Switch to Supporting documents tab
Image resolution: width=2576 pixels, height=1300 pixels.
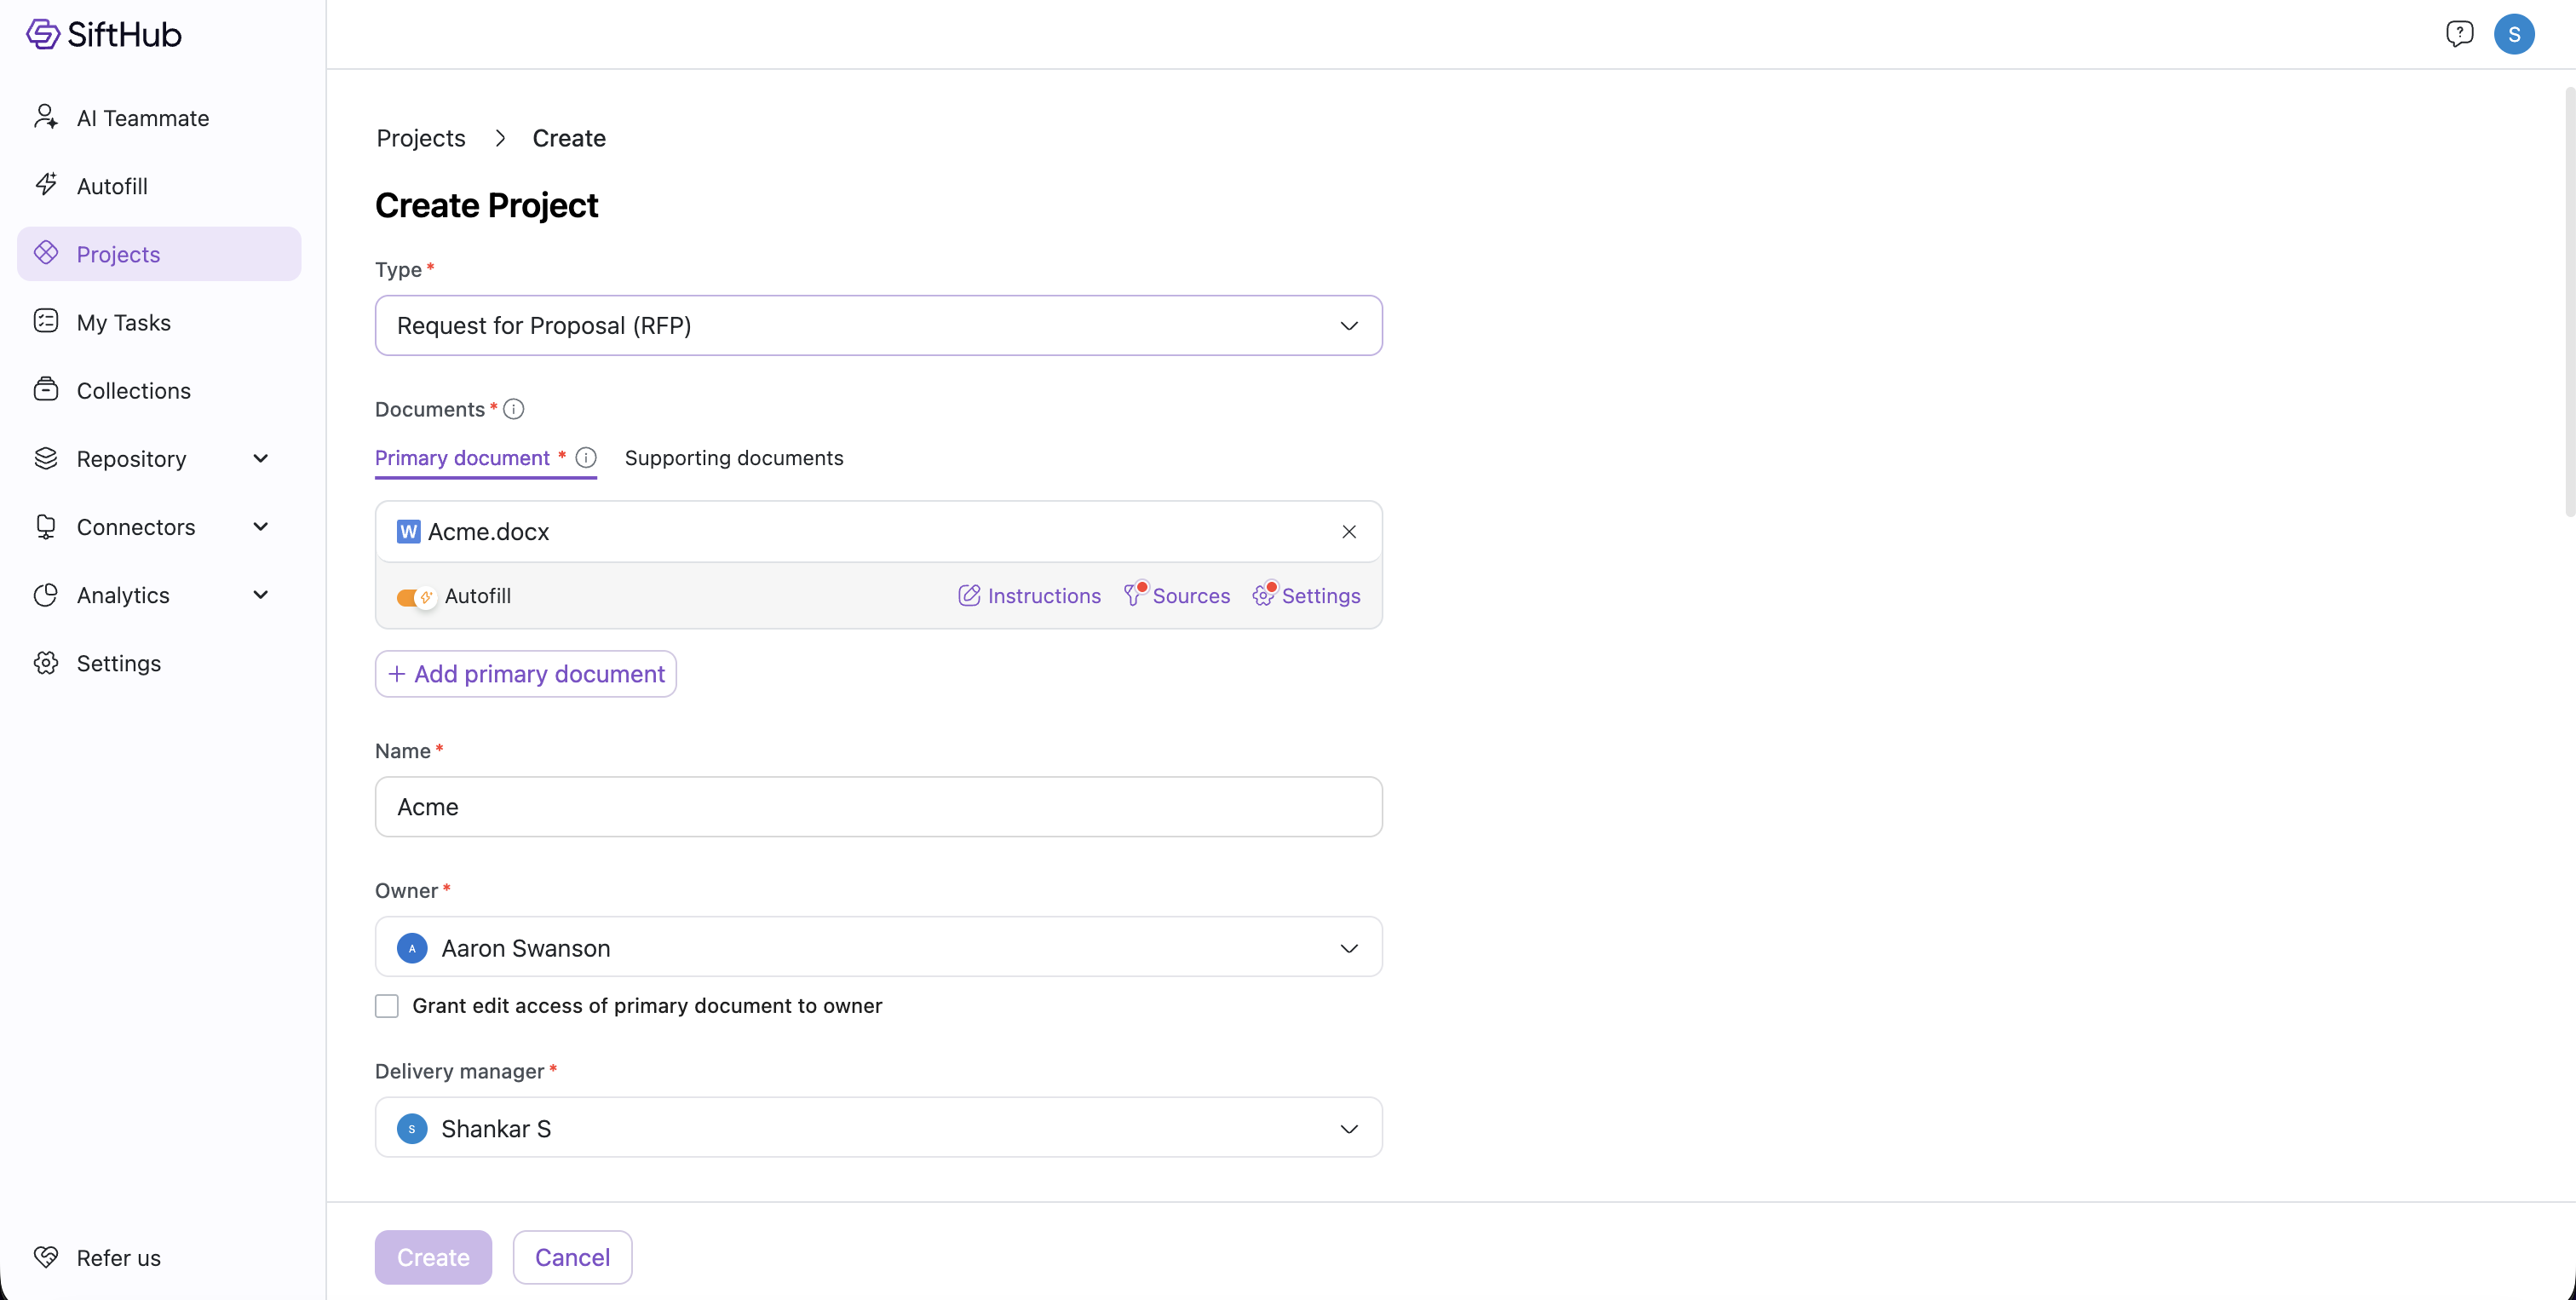734,458
